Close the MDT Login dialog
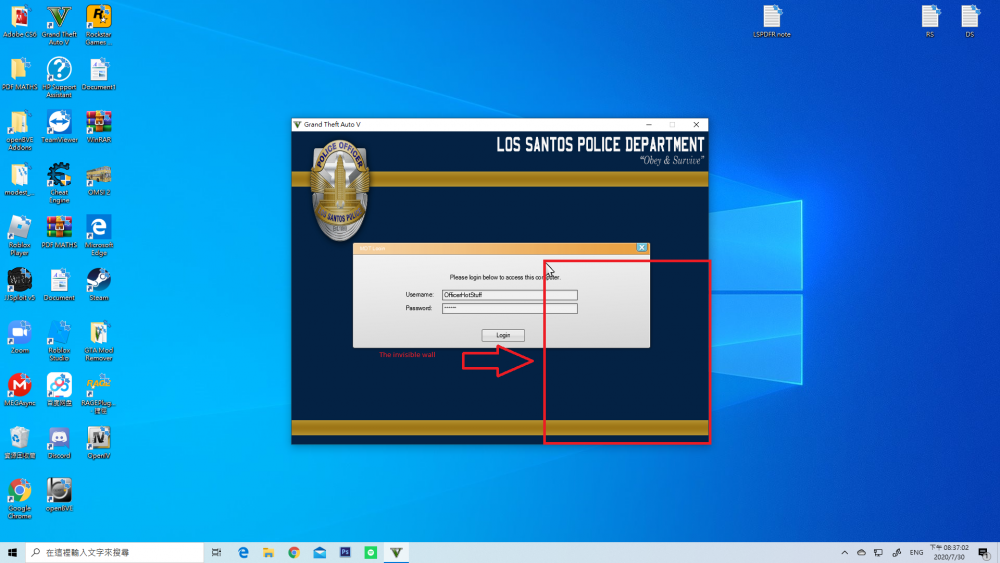The width and height of the screenshot is (1000, 563). 642,247
